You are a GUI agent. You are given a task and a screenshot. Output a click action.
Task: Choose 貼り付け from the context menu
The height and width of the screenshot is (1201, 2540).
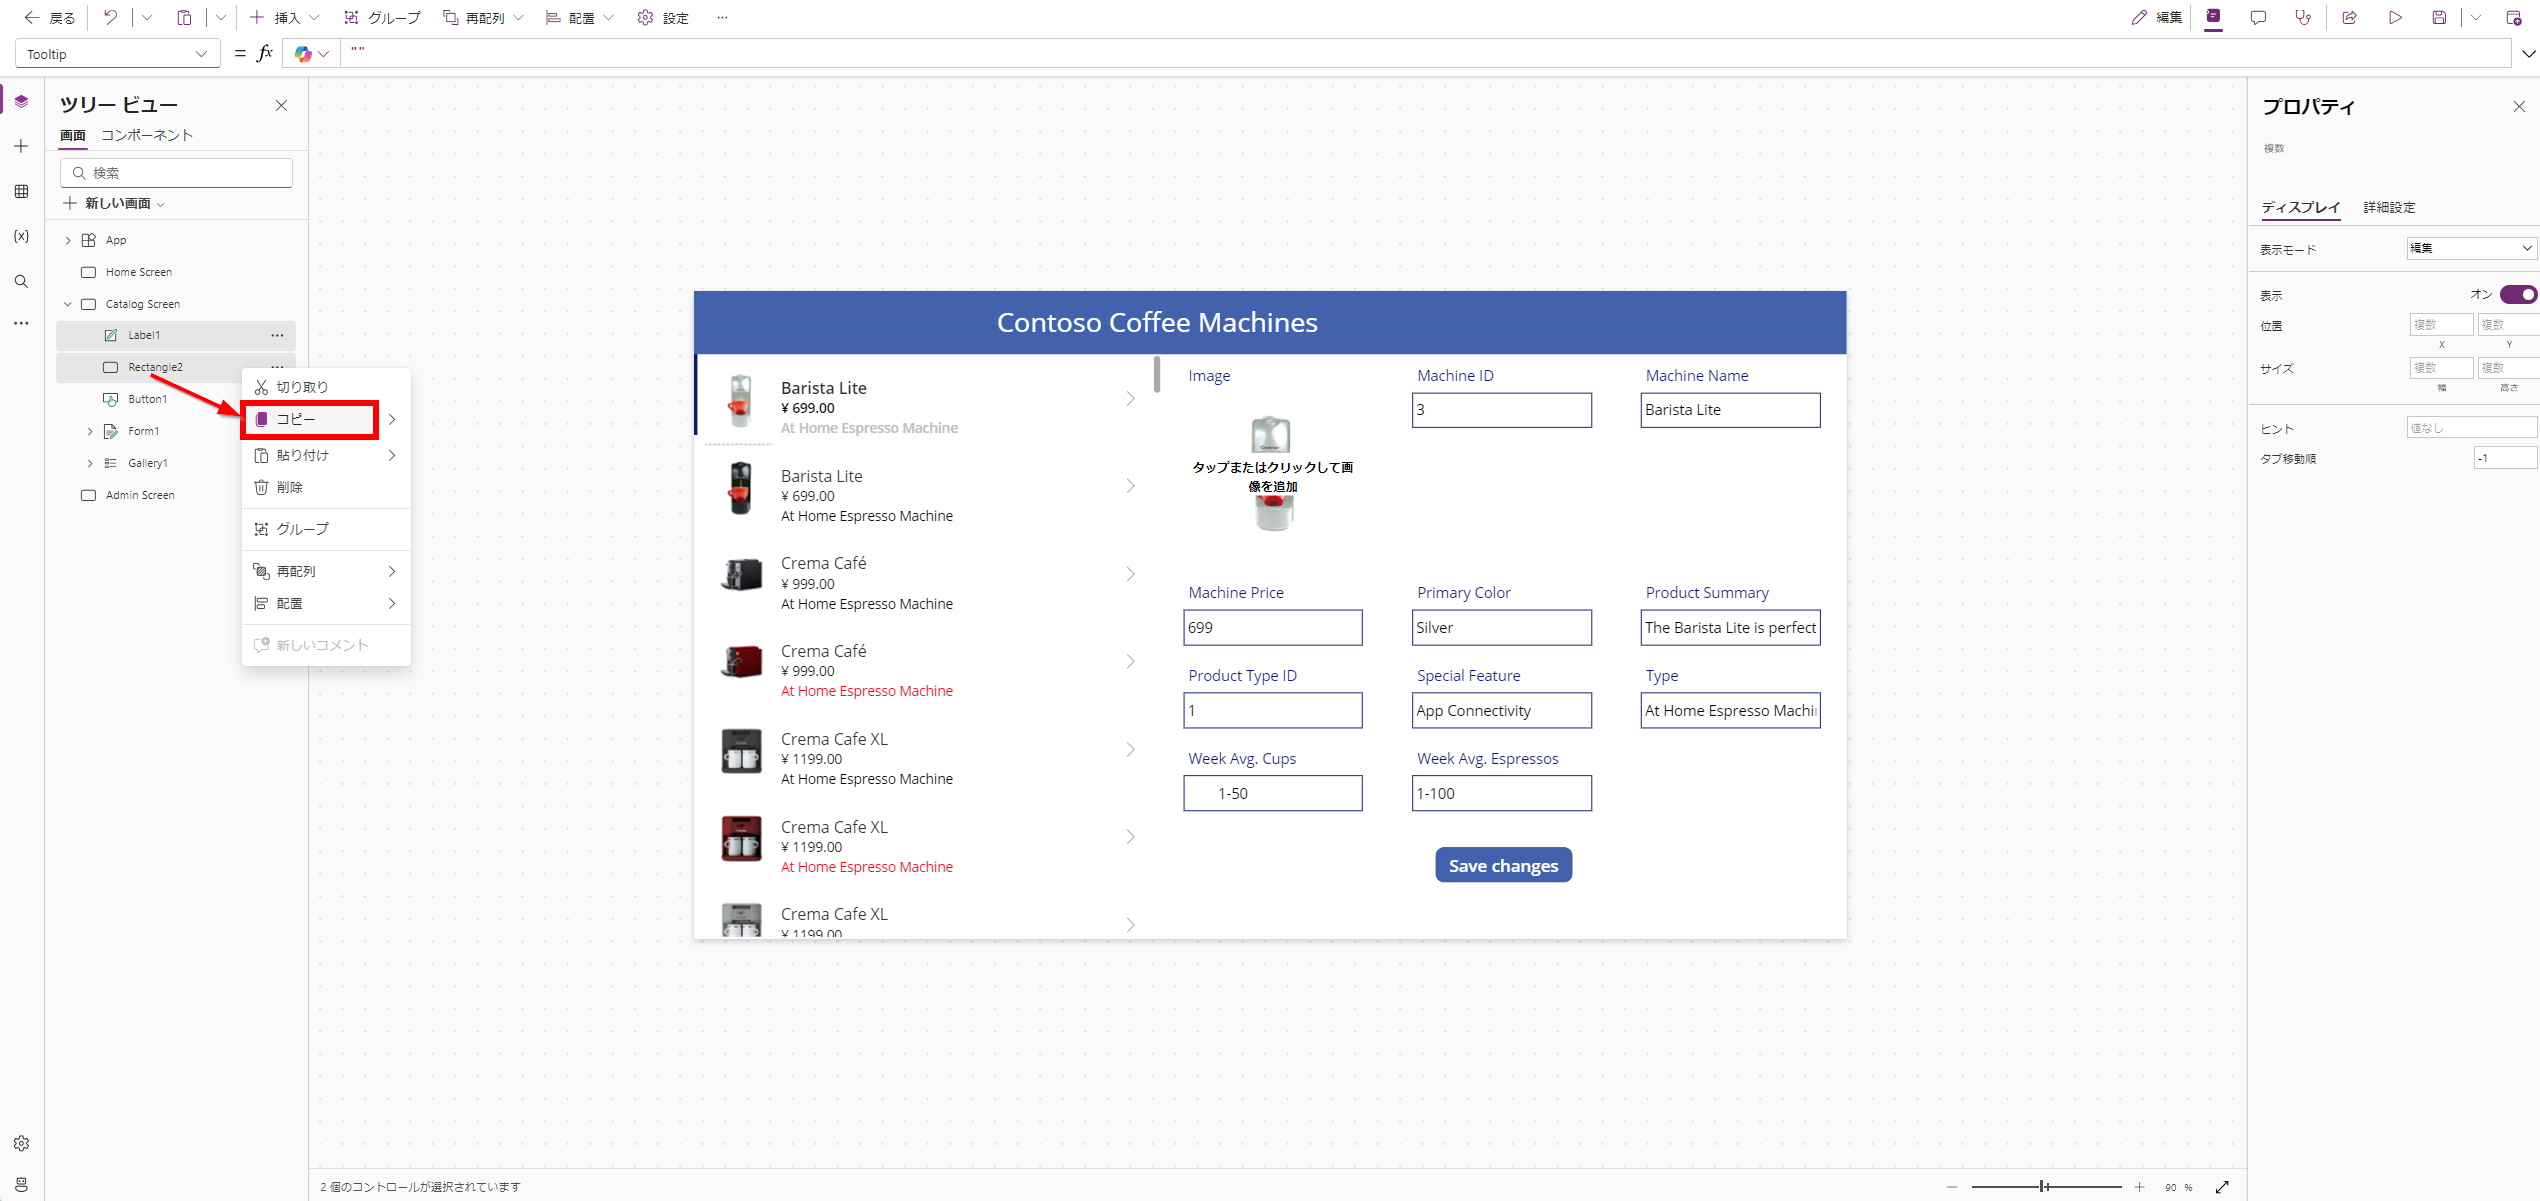click(x=326, y=455)
